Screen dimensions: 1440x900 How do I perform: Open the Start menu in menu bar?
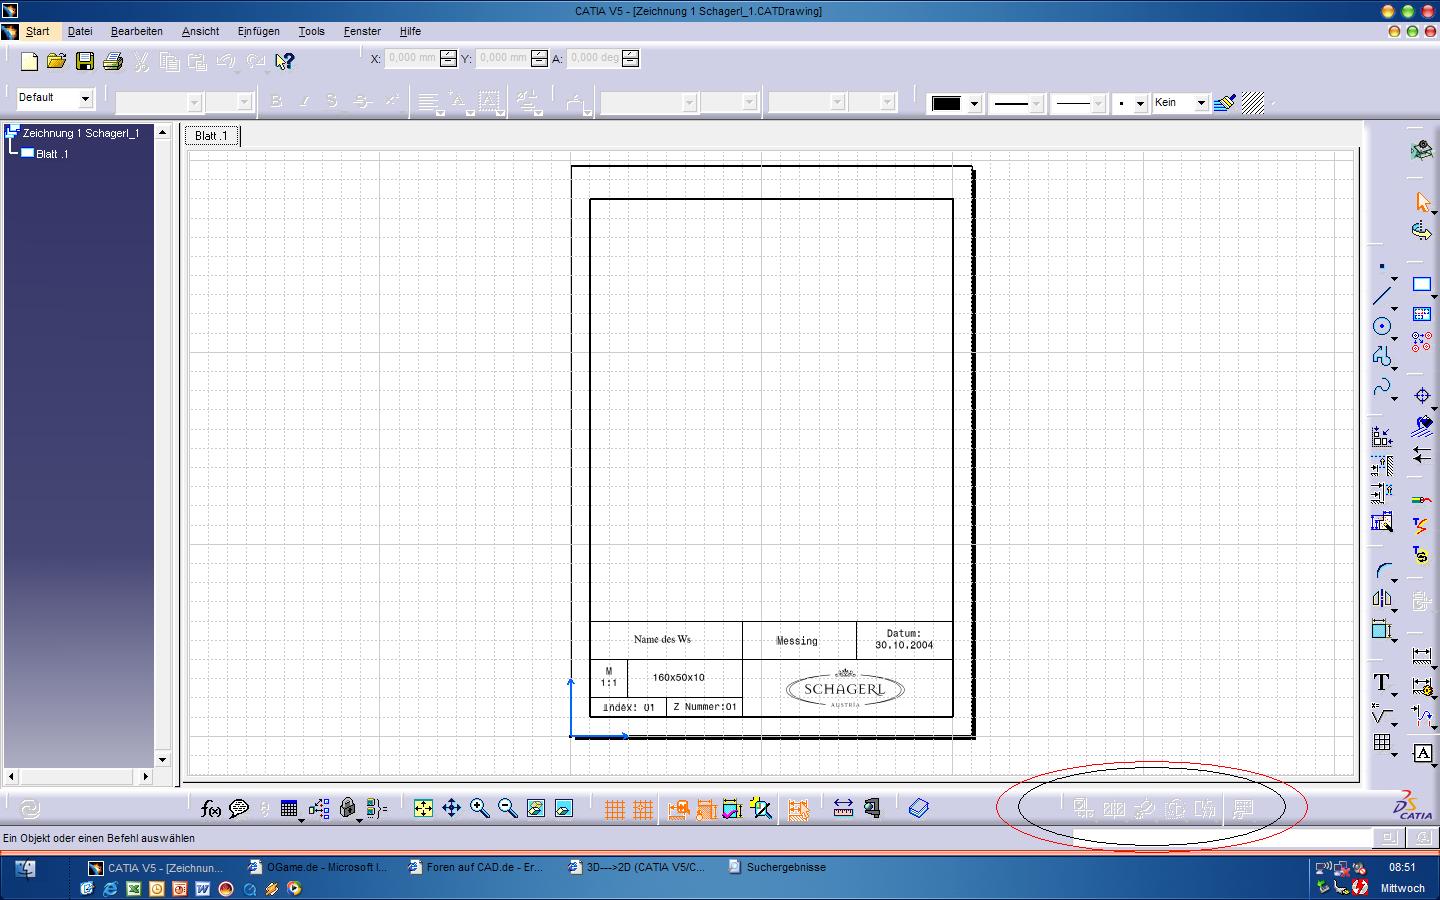[37, 32]
